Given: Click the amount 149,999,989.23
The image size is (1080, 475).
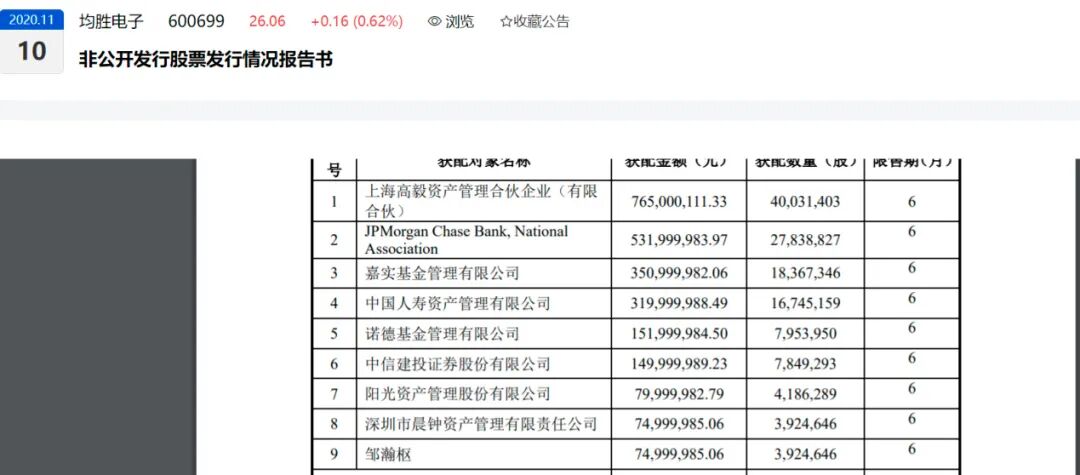Looking at the screenshot, I should coord(678,364).
